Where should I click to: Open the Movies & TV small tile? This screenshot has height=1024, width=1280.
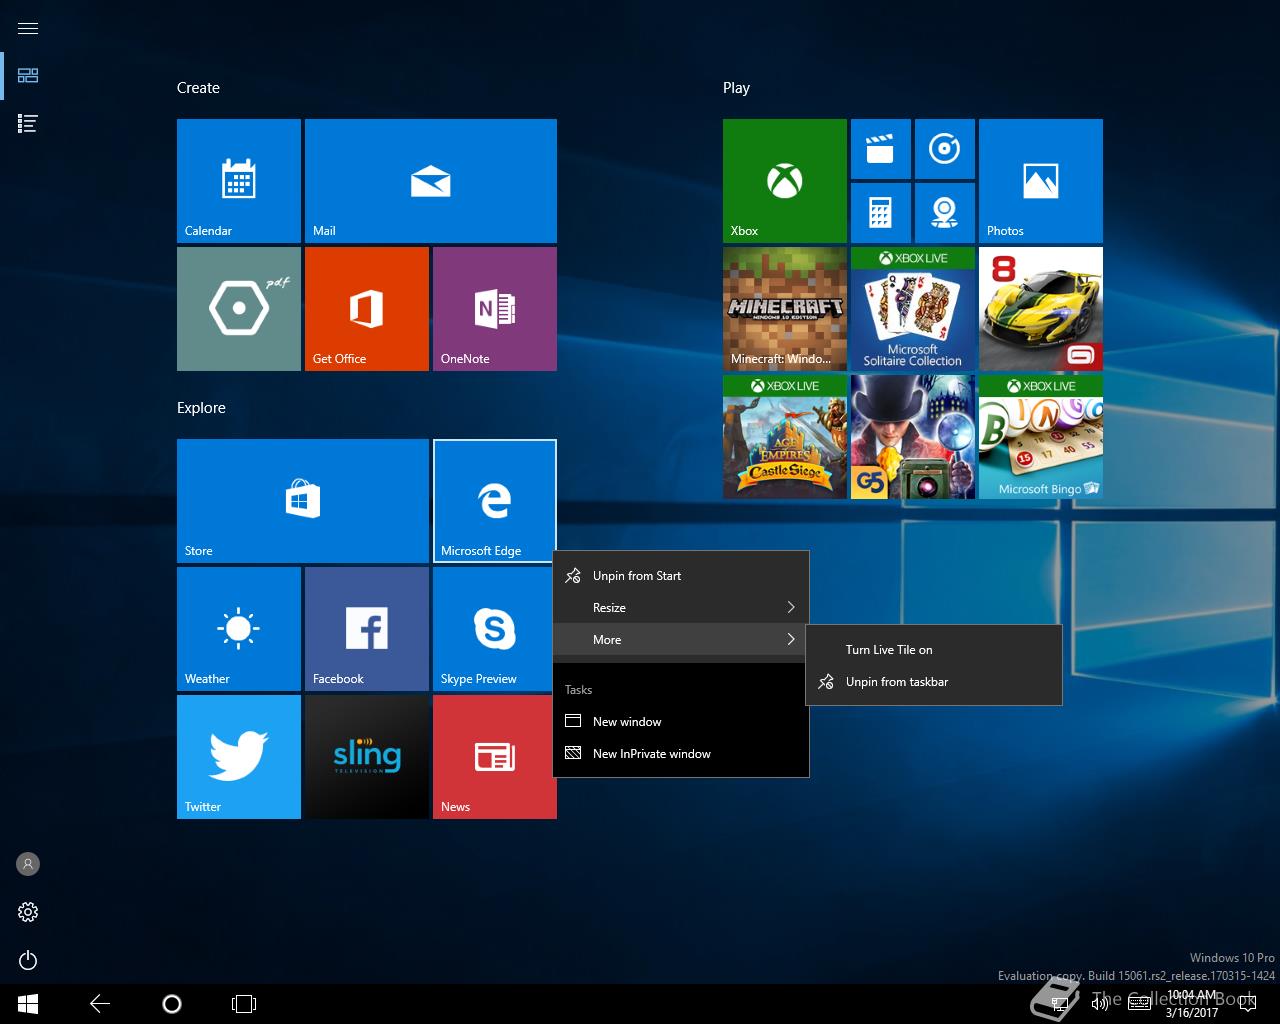point(881,149)
